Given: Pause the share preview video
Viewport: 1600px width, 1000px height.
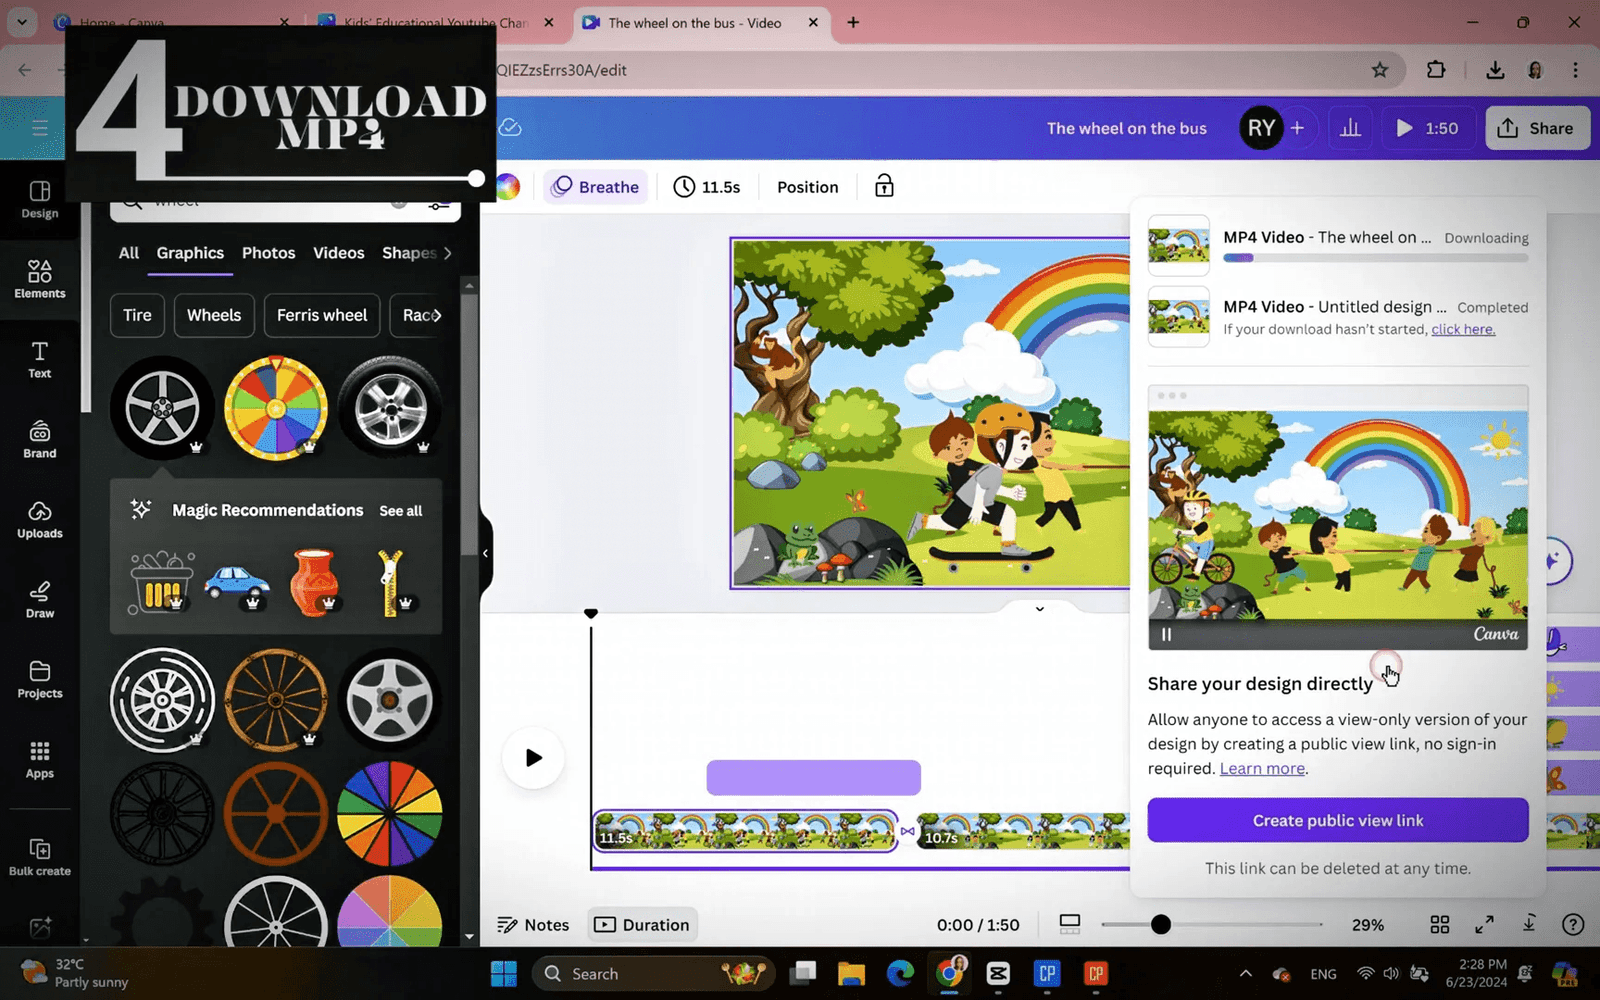Looking at the screenshot, I should tap(1166, 634).
